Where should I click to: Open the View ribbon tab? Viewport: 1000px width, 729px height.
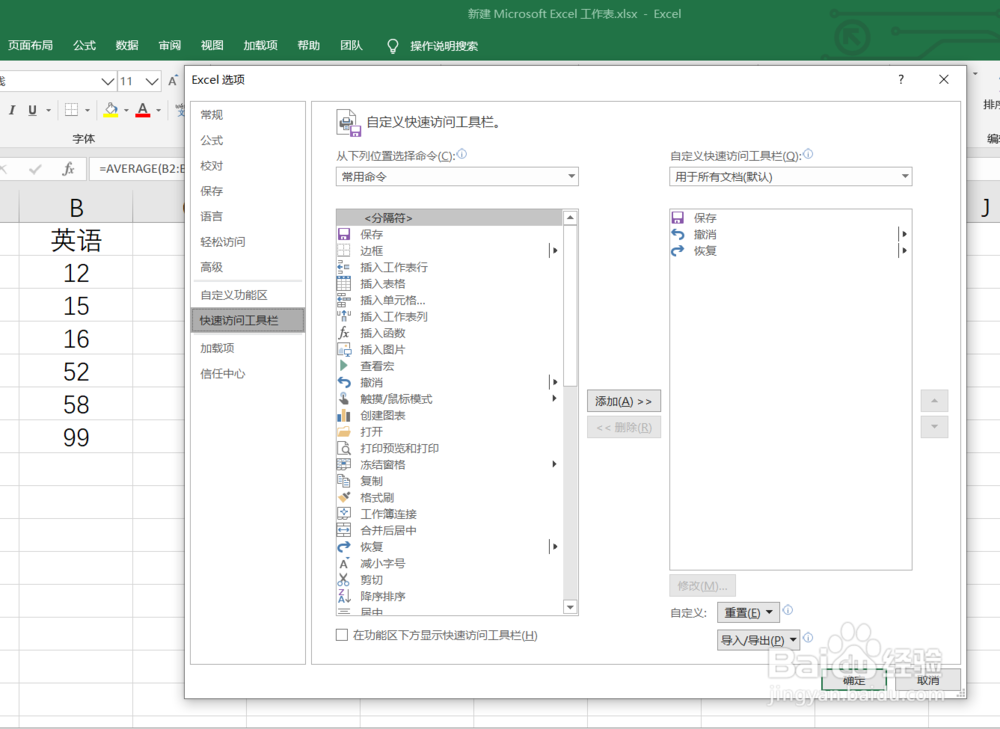(212, 45)
